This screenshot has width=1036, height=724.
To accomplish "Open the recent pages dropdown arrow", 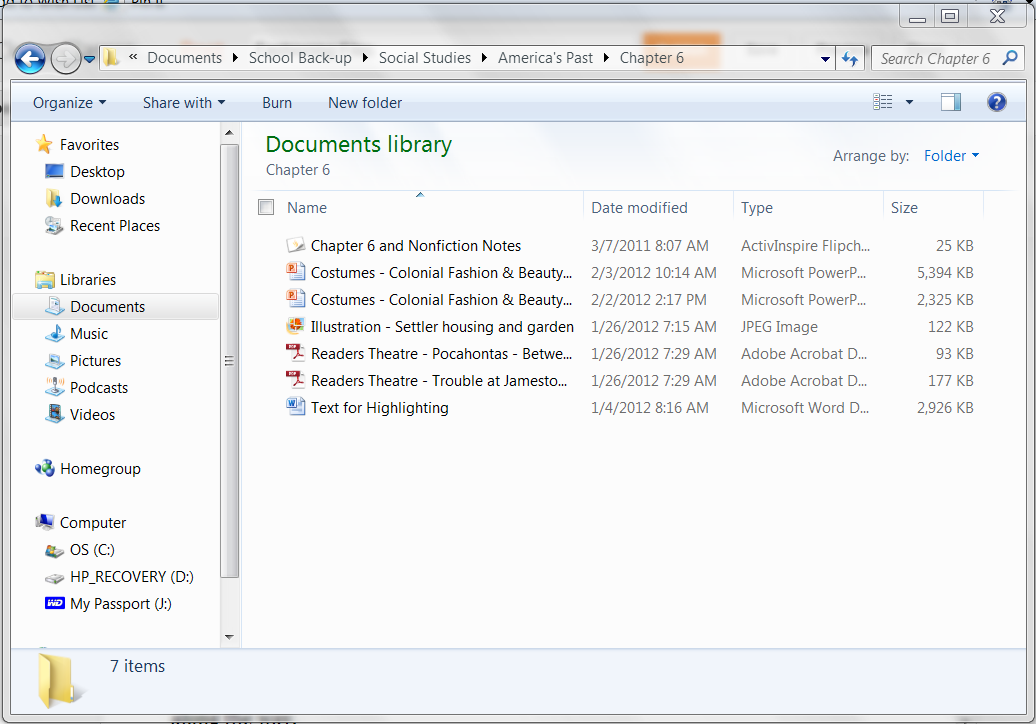I will [90, 59].
